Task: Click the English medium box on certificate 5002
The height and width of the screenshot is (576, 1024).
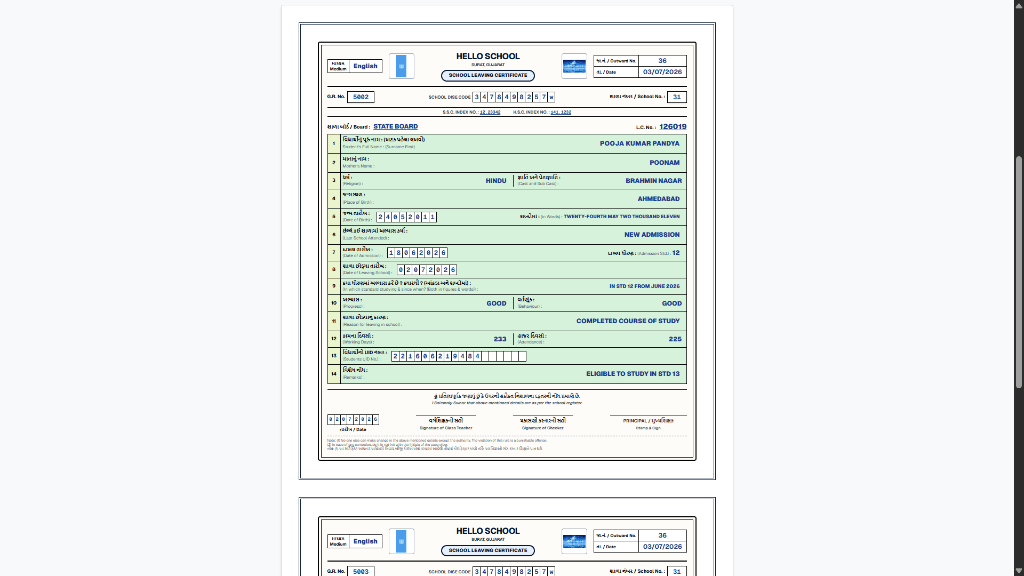Action: [365, 66]
